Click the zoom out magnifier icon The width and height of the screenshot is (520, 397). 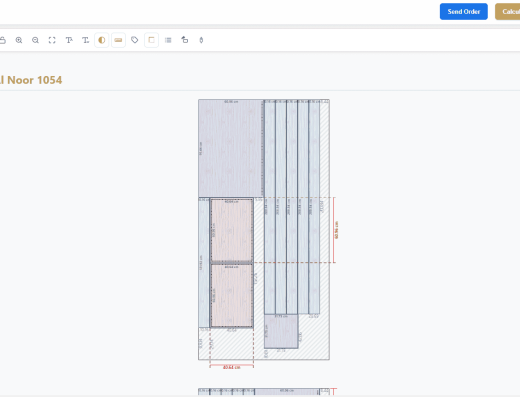(35, 40)
